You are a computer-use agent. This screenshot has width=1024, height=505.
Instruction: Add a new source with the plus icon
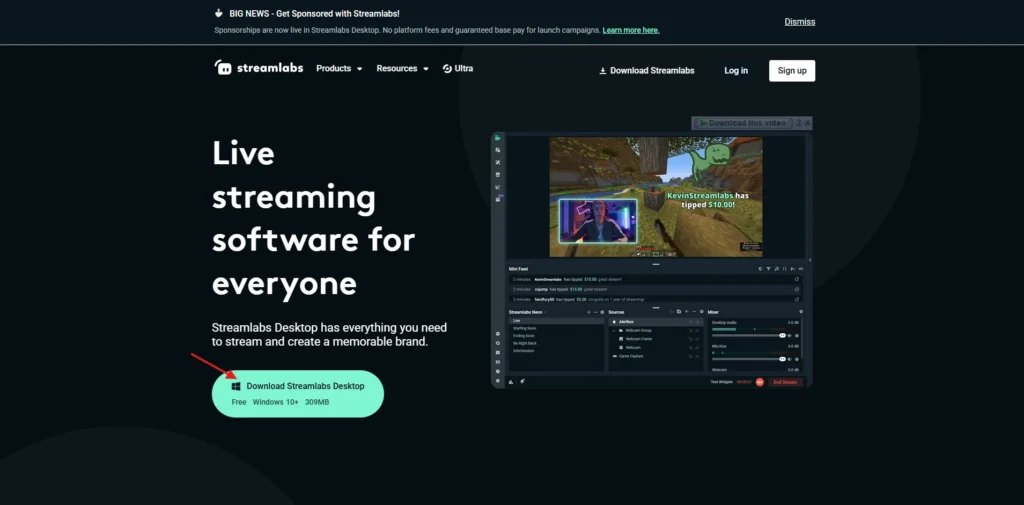(686, 312)
